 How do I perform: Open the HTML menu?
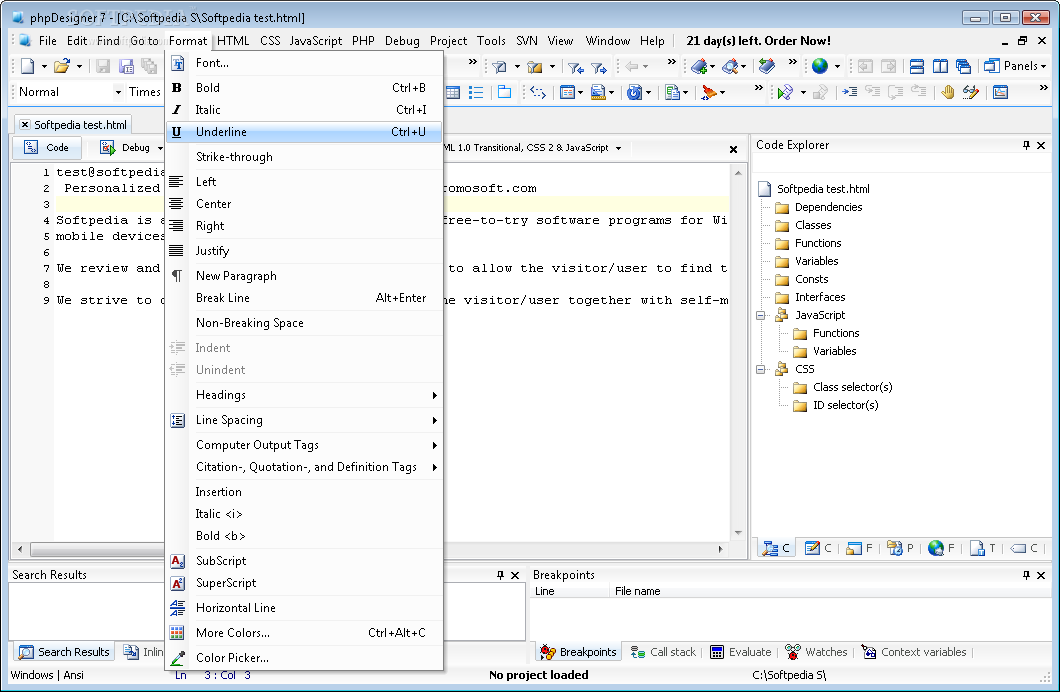pyautogui.click(x=233, y=41)
